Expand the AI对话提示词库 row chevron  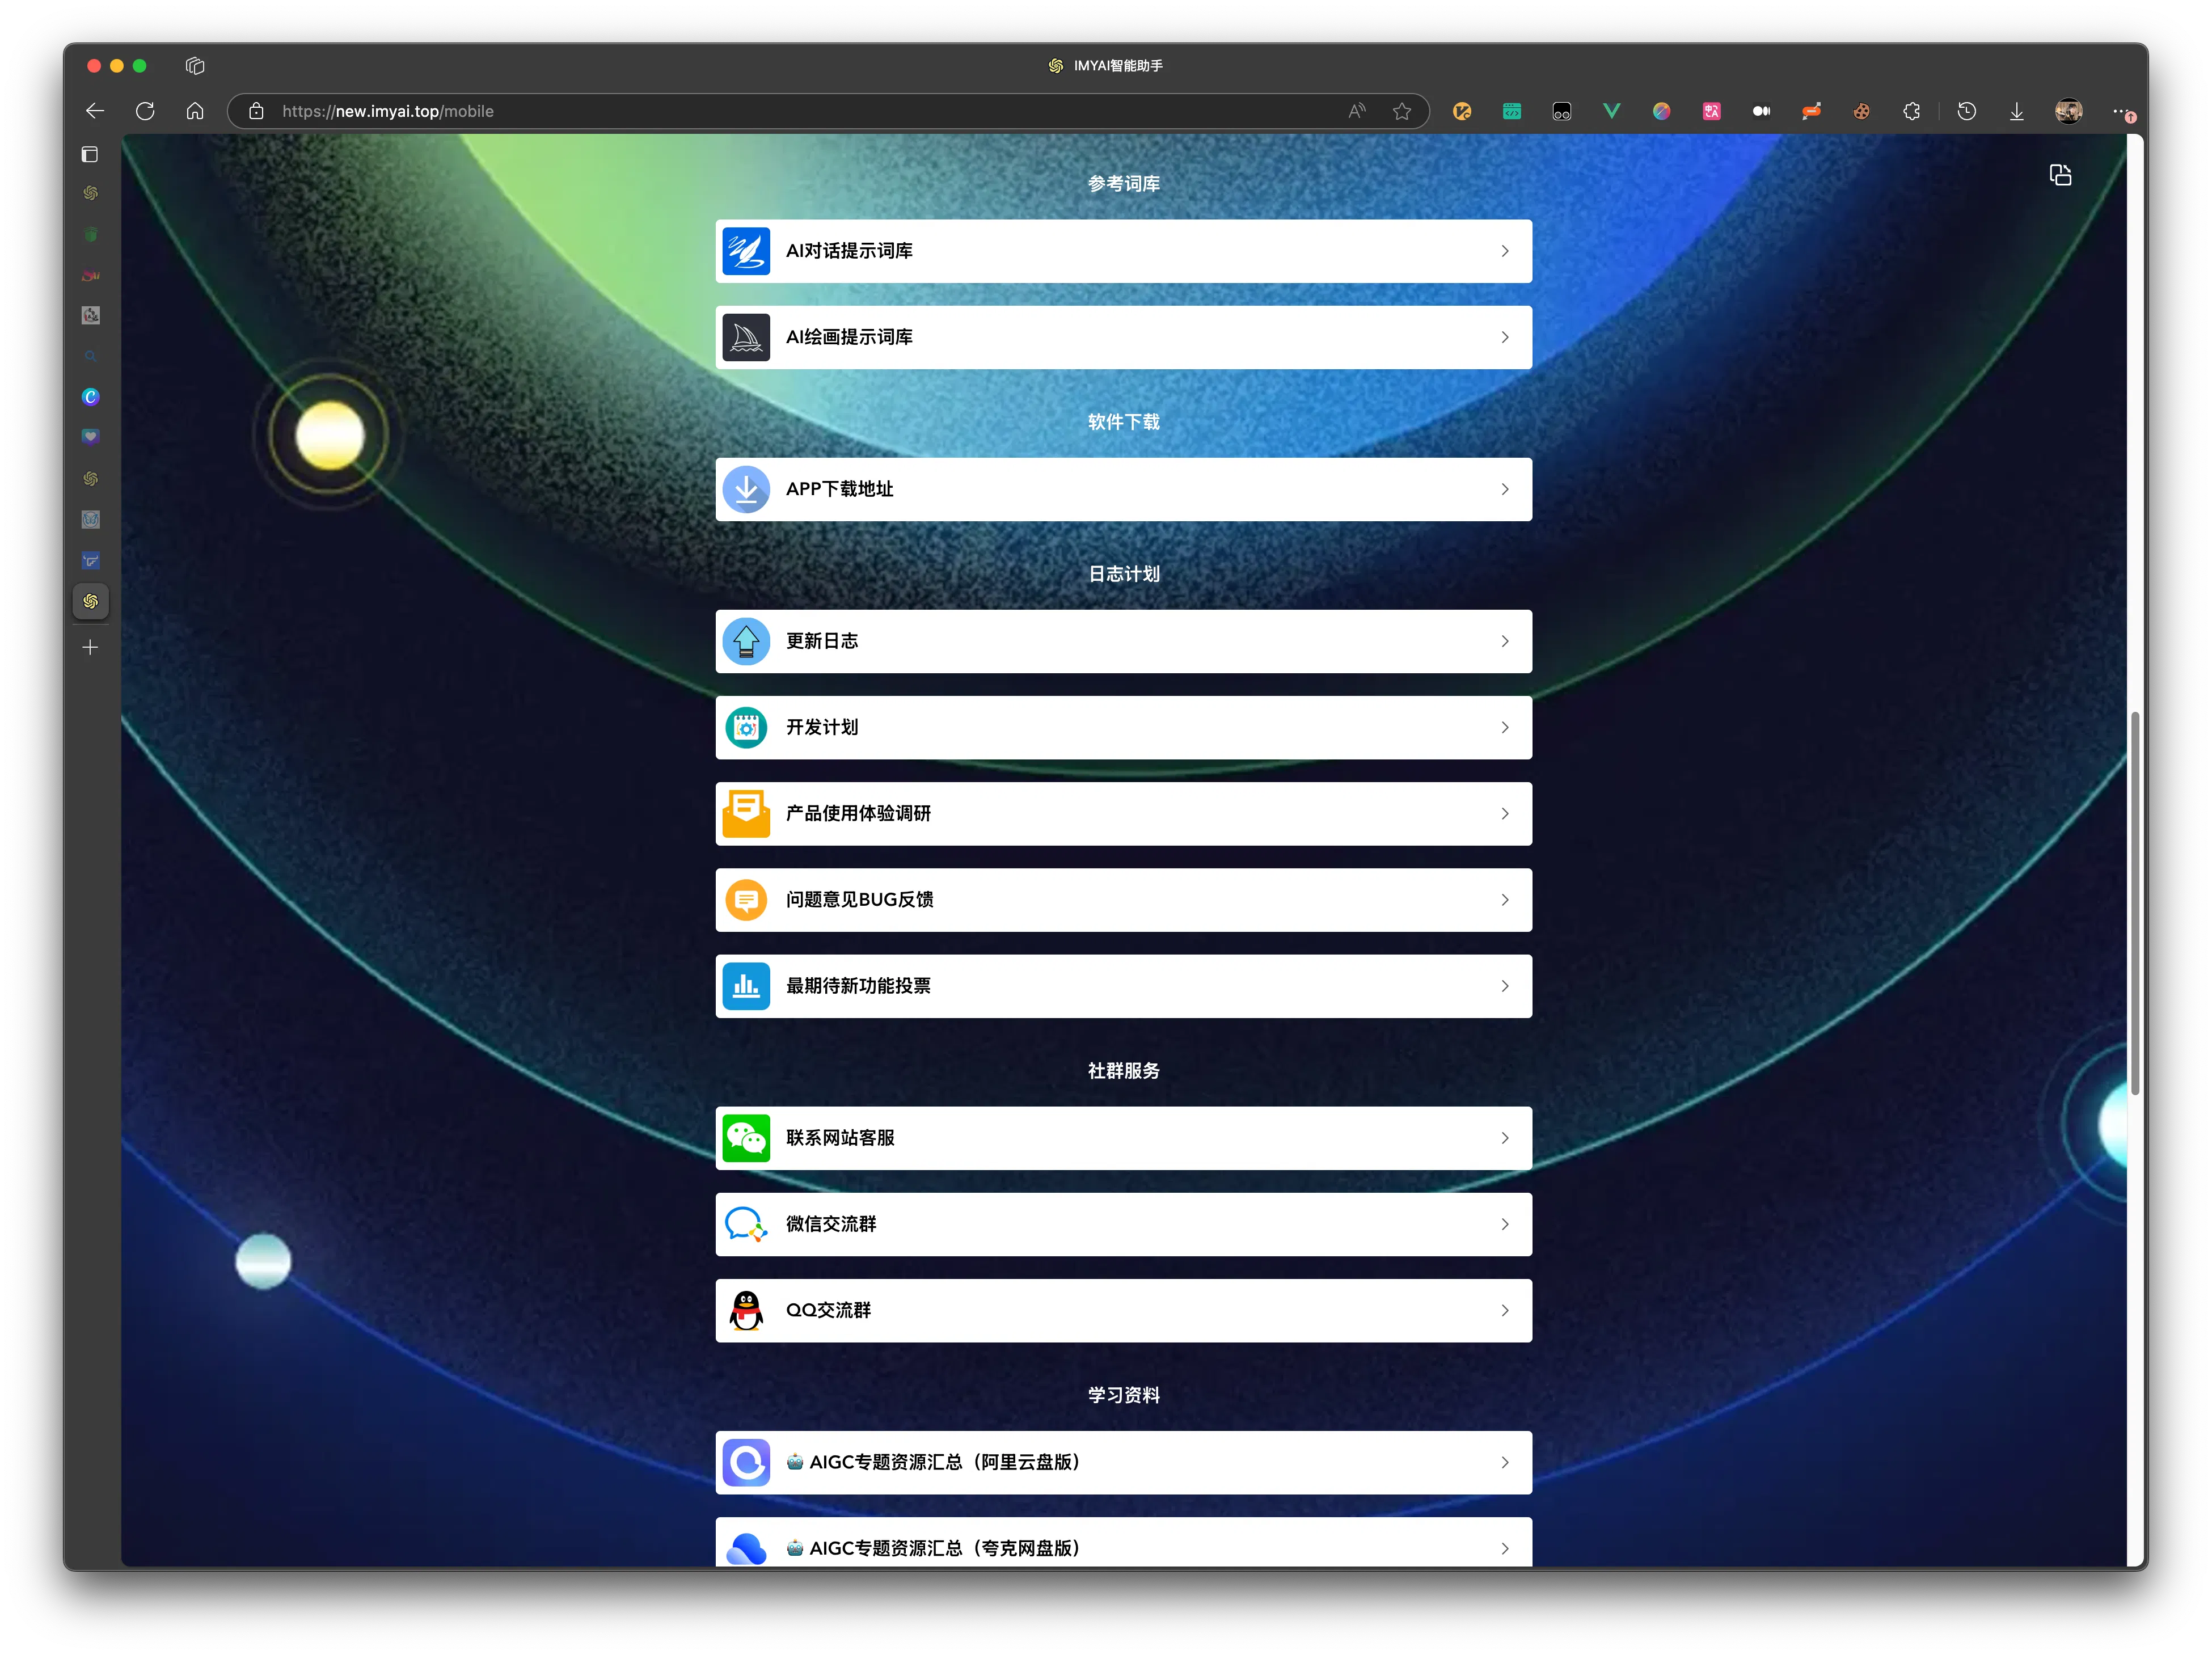point(1505,251)
